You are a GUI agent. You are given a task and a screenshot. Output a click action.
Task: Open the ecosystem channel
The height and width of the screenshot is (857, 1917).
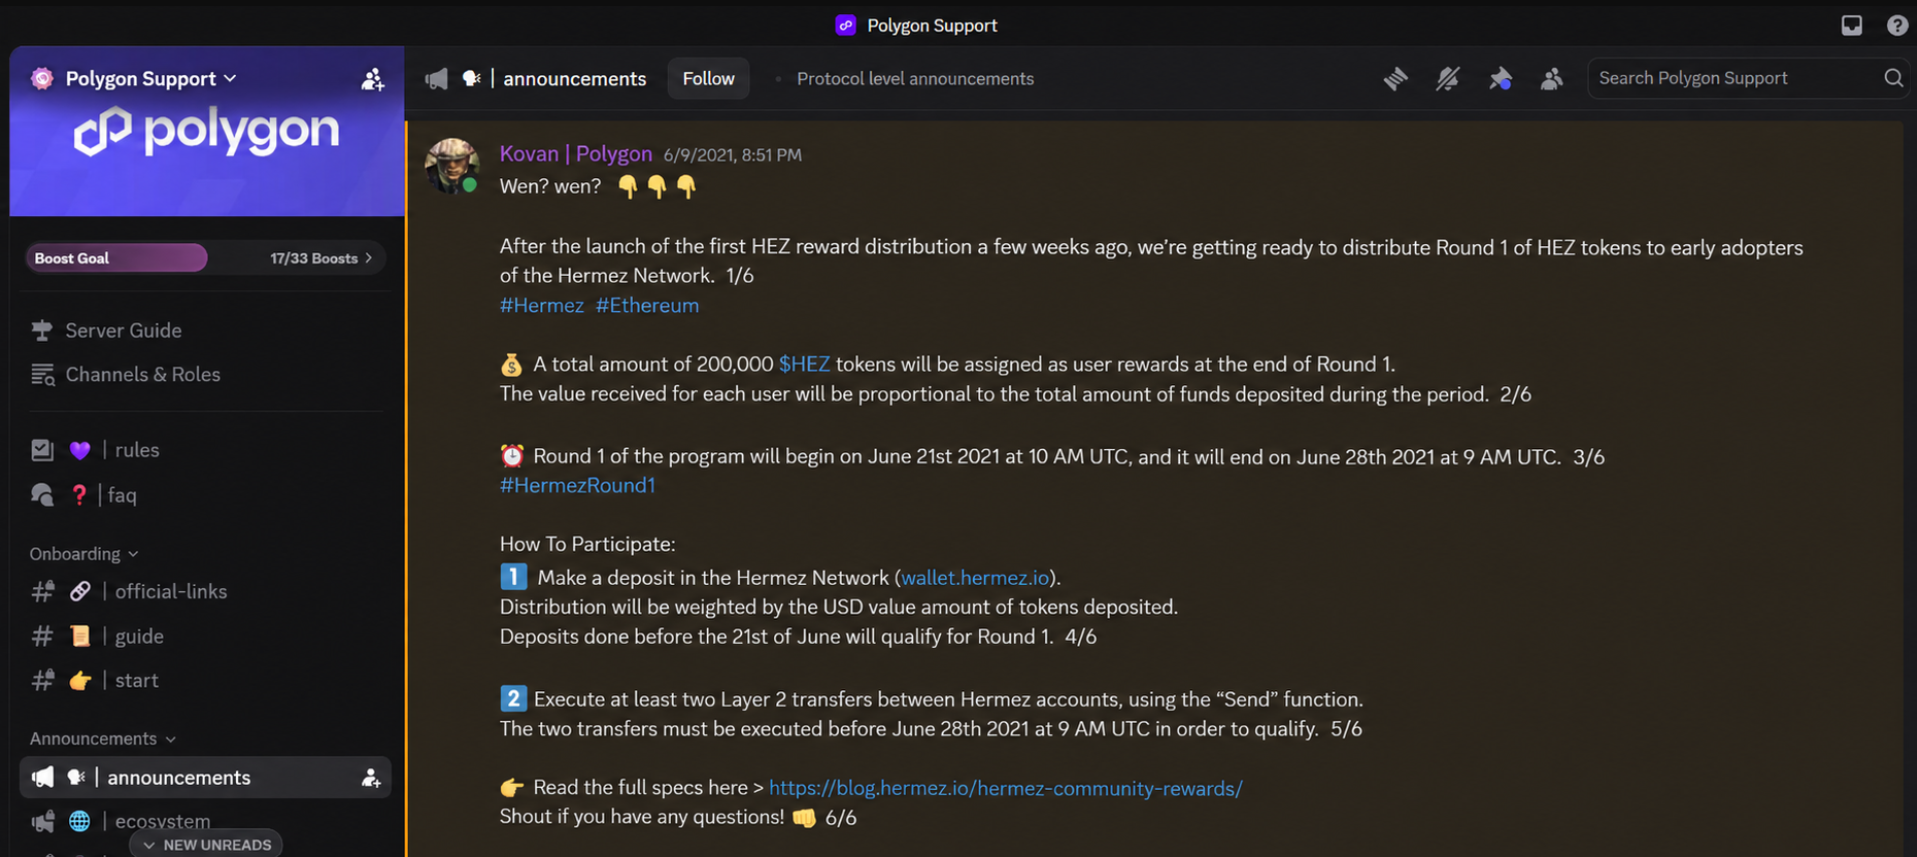click(x=205, y=821)
